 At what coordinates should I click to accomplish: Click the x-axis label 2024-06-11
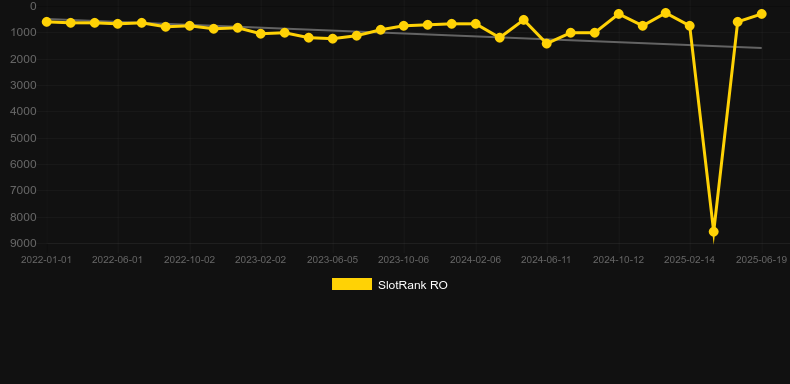[x=547, y=260]
